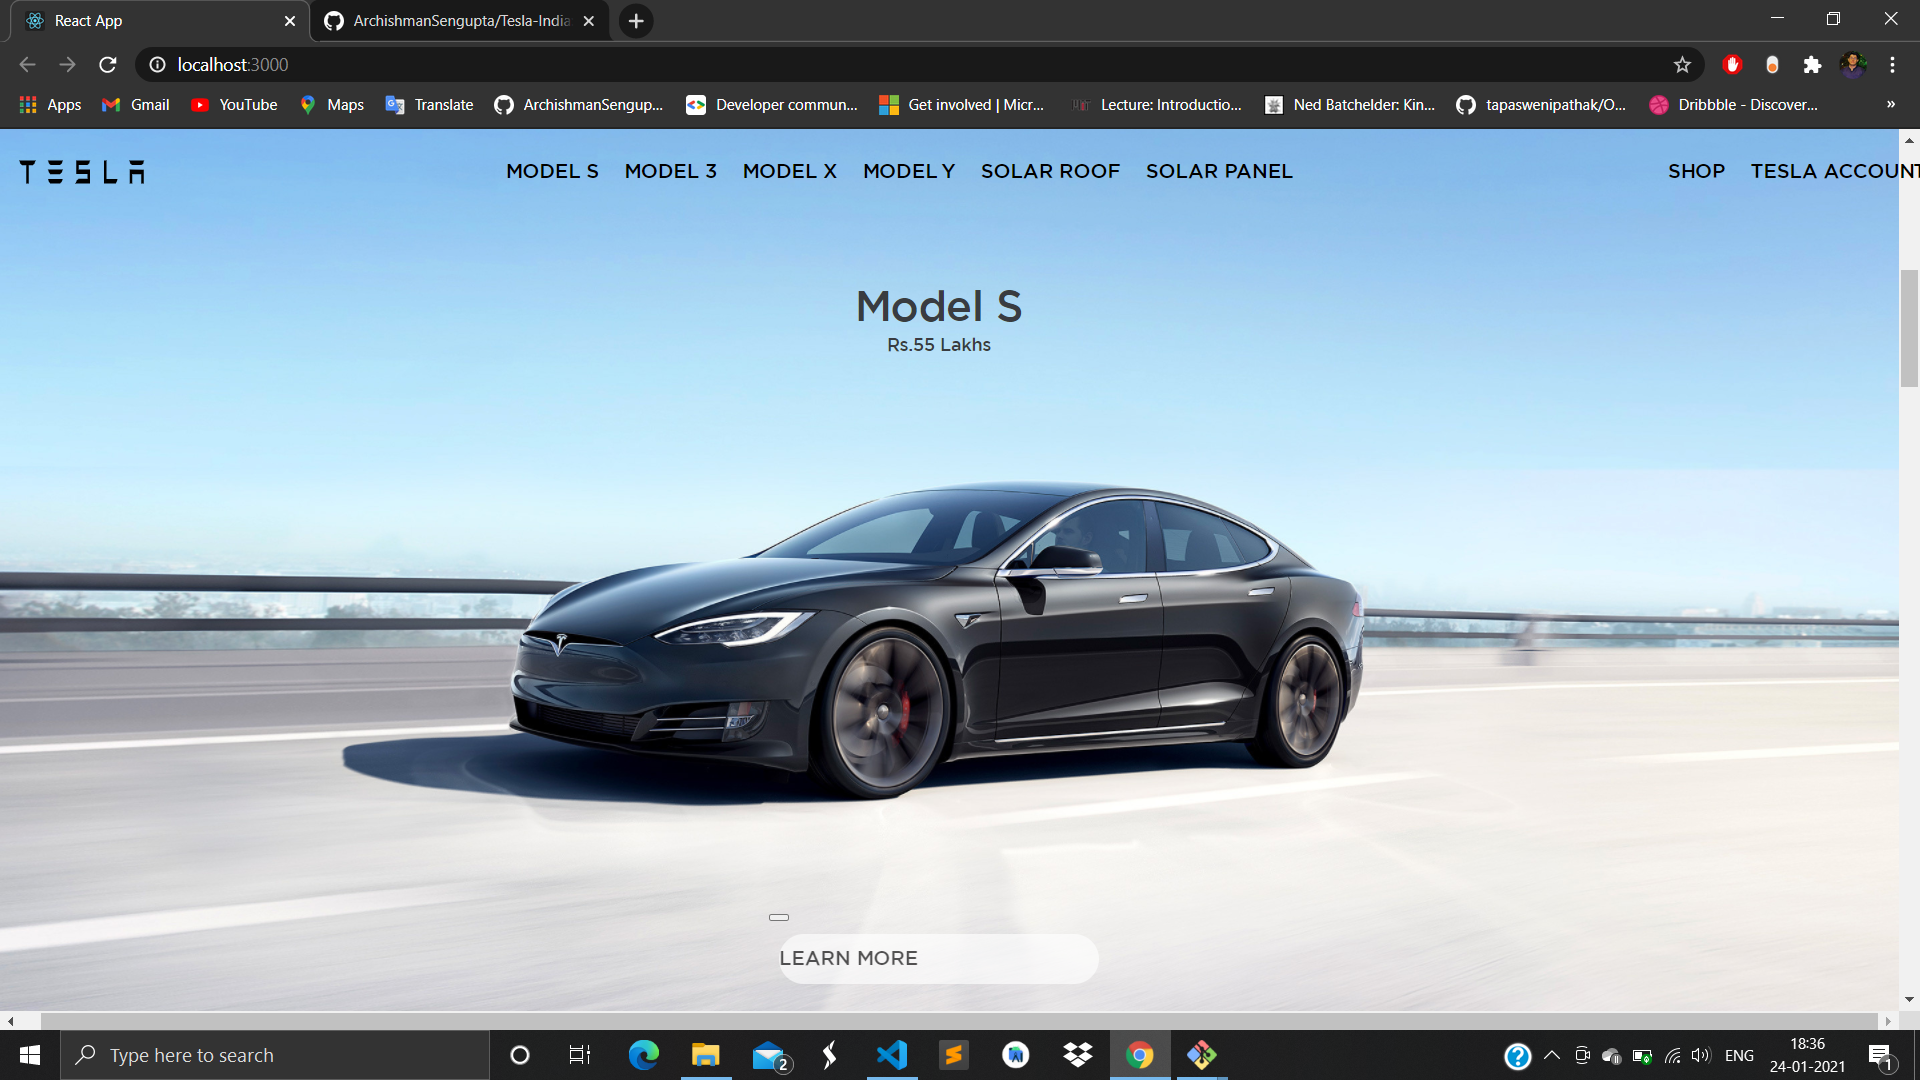Click the Tesla logo in header

point(82,172)
